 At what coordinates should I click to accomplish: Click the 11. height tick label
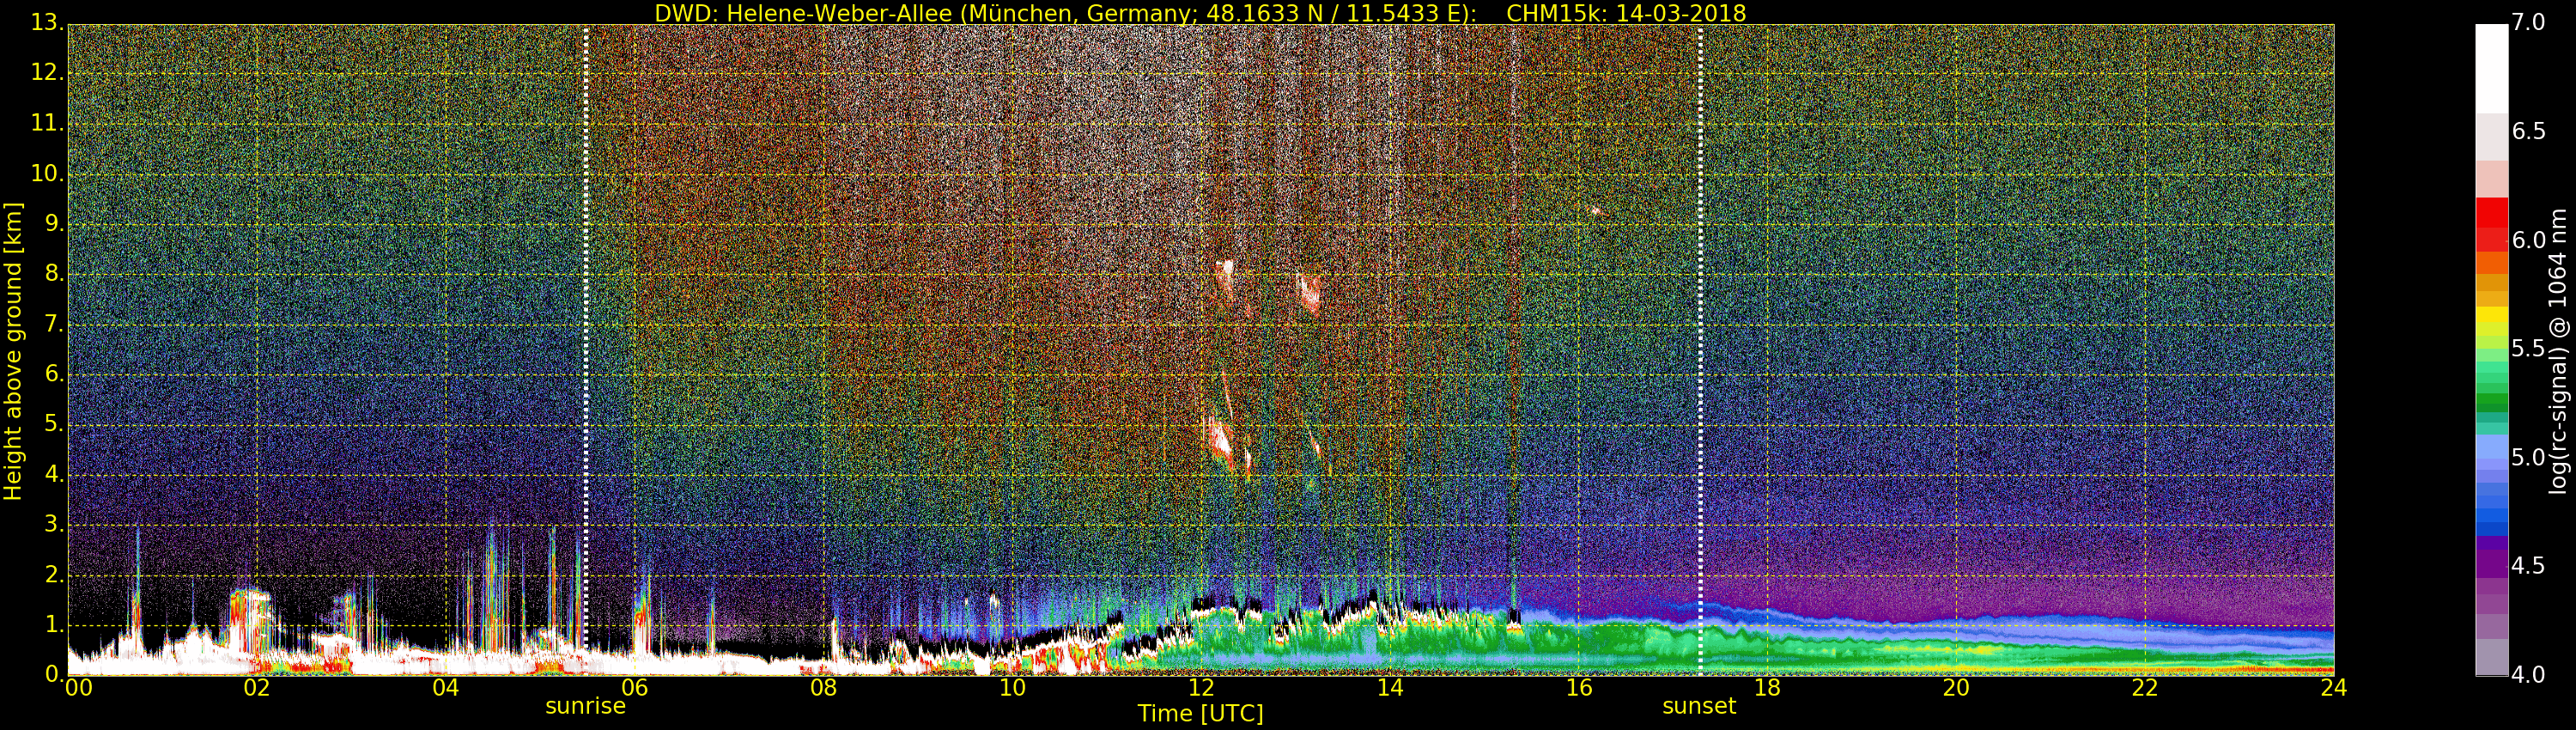[47, 123]
